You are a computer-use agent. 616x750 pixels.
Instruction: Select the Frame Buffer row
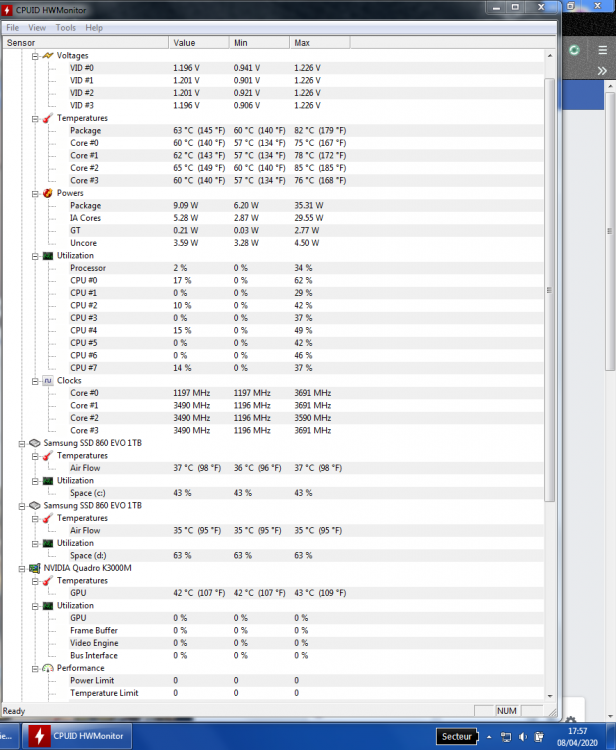pos(306,630)
